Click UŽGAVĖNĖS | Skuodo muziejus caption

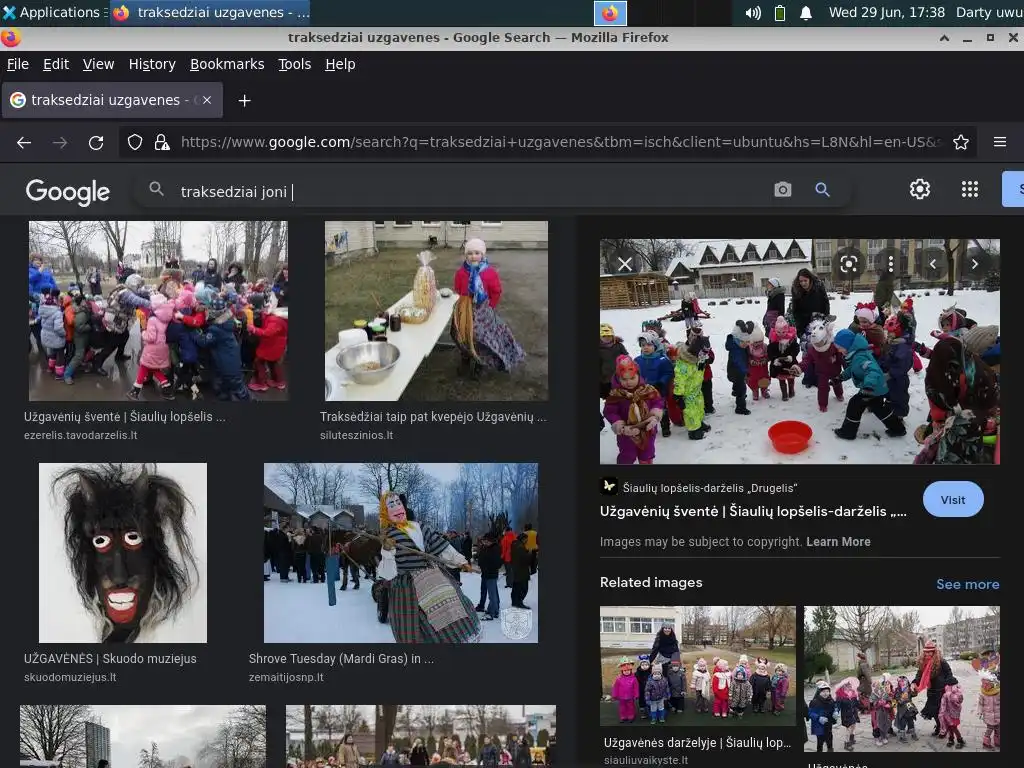(110, 659)
